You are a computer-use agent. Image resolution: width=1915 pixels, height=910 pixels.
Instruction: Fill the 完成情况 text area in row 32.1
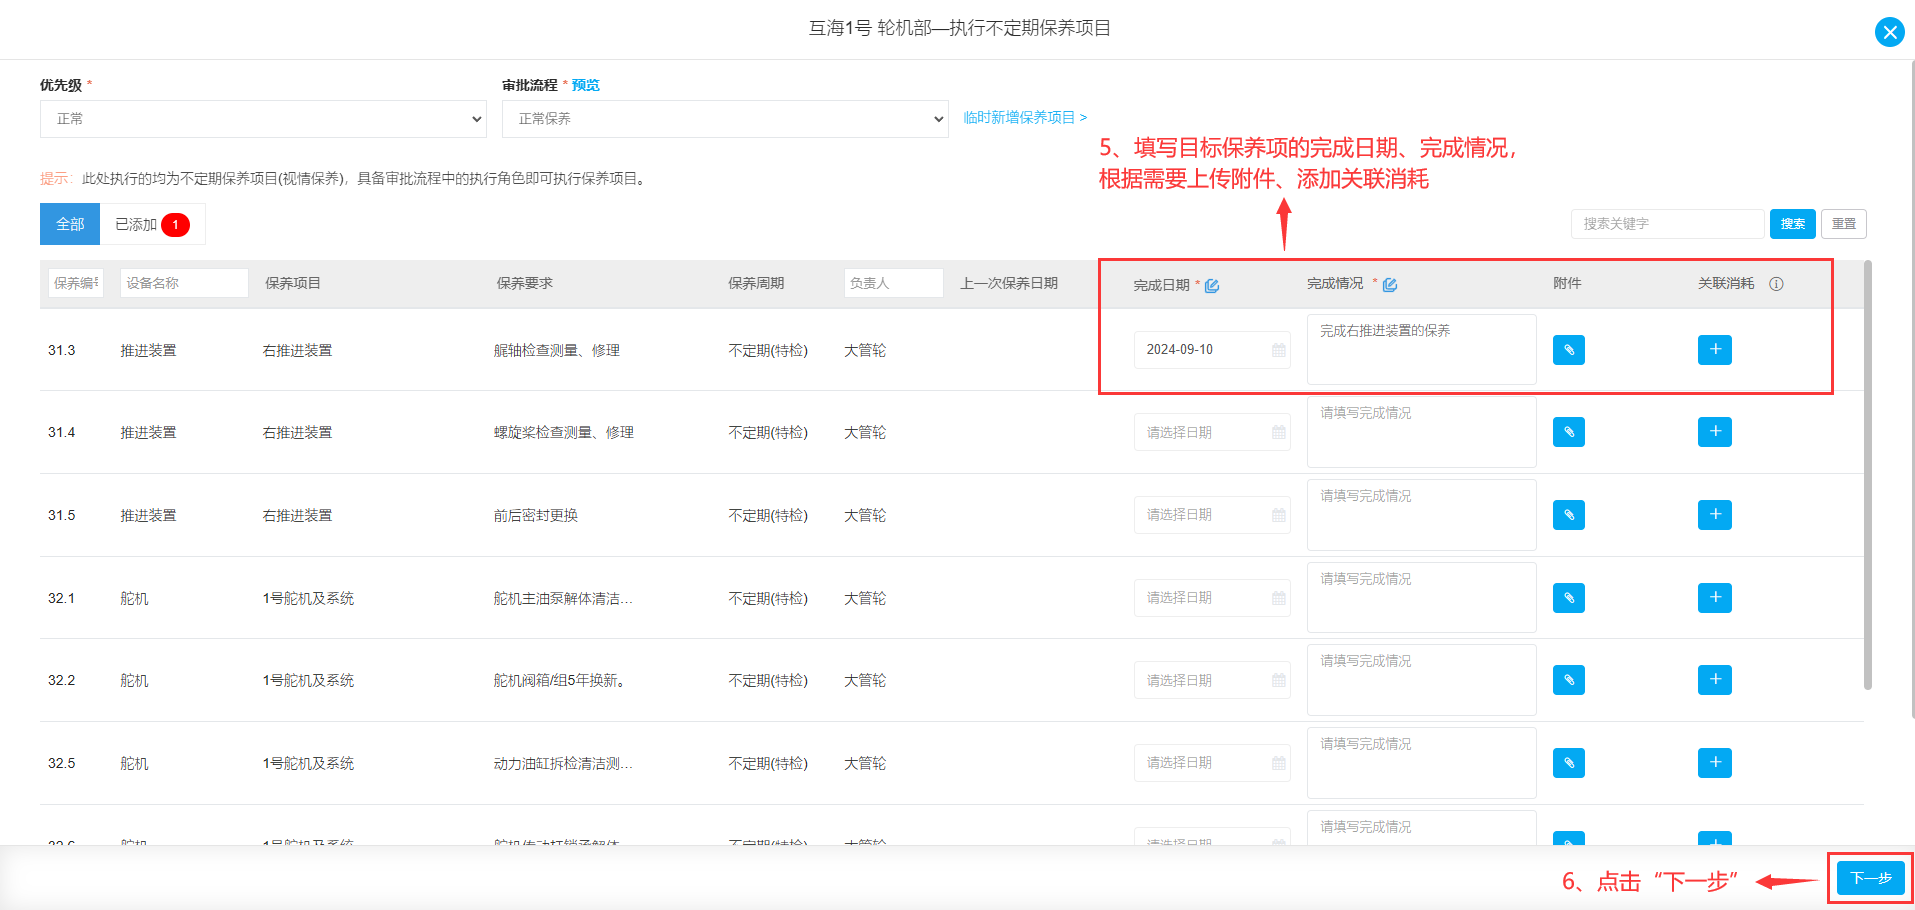1421,598
